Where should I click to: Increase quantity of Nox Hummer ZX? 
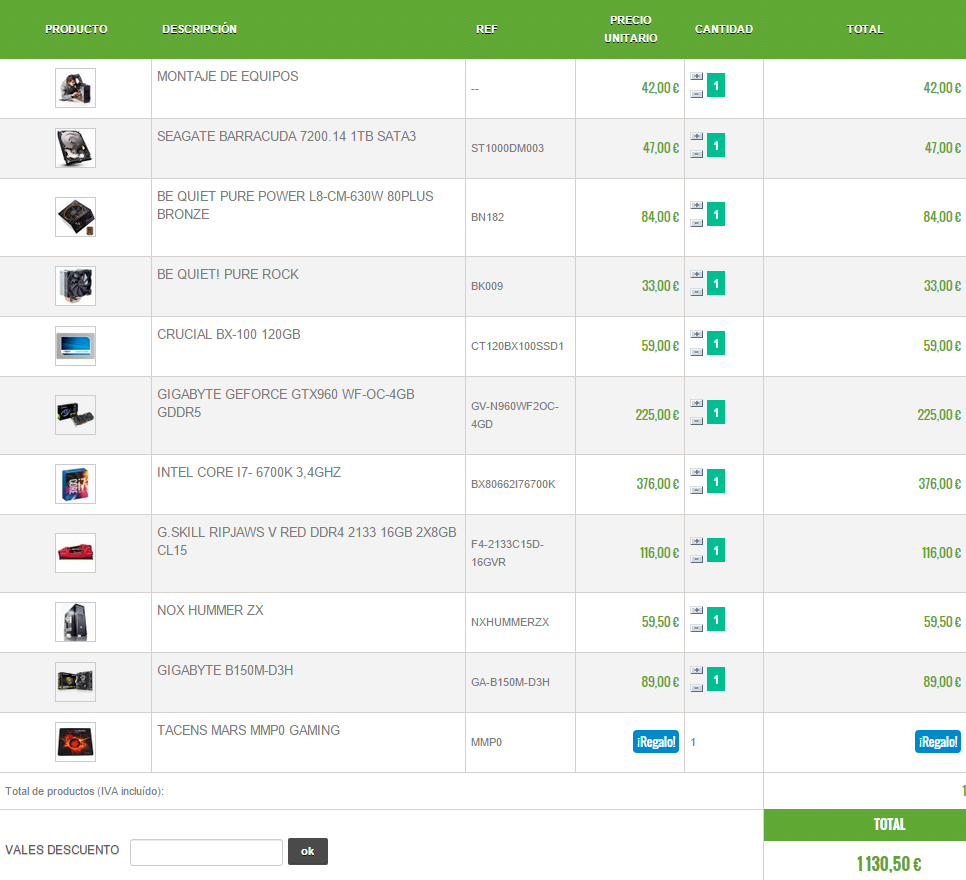696,610
